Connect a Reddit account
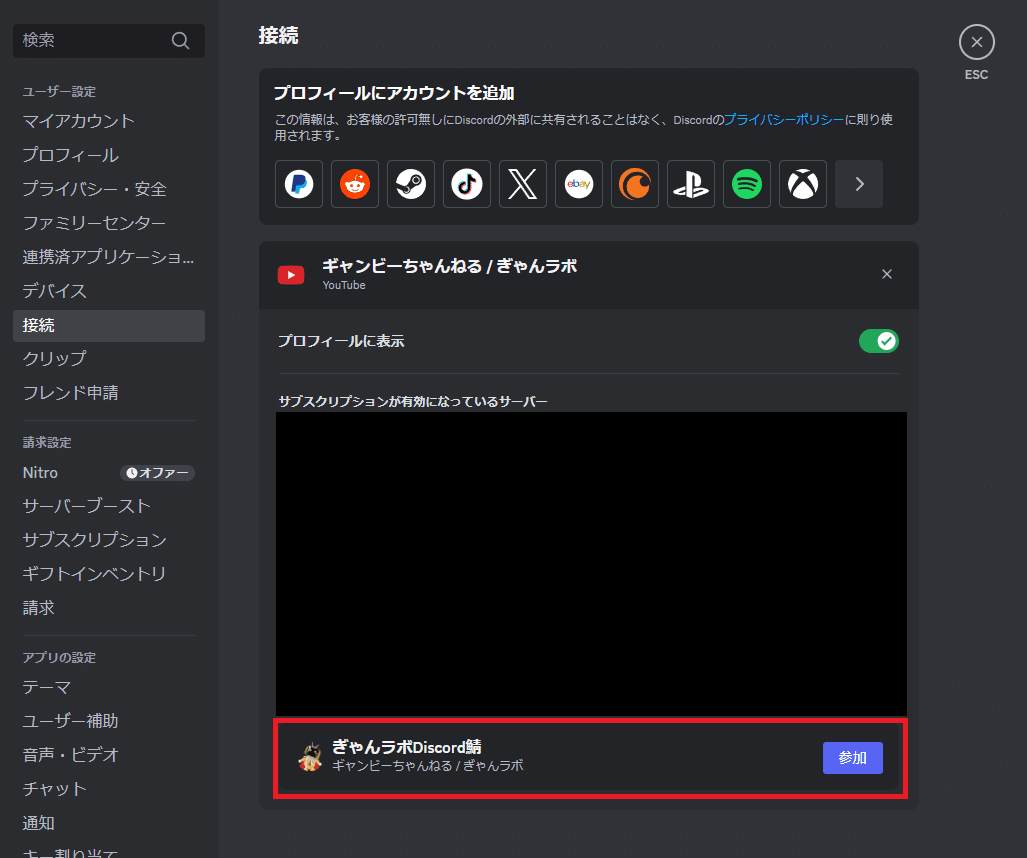Viewport: 1027px width, 858px height. [355, 184]
